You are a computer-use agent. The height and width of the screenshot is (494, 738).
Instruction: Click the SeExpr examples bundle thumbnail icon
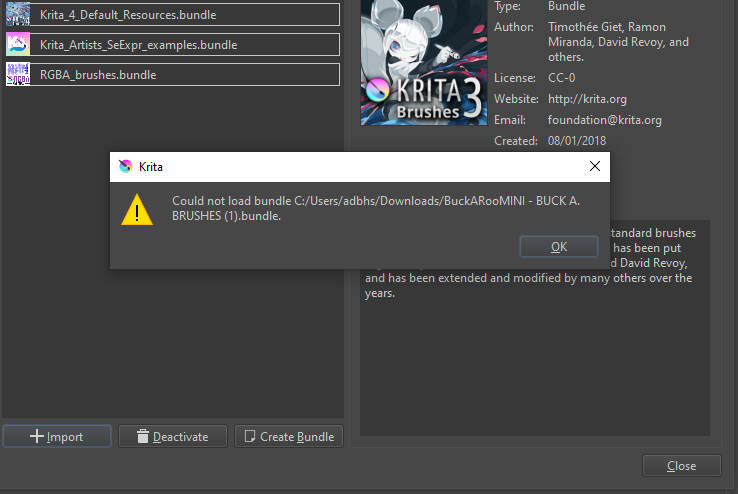18,44
